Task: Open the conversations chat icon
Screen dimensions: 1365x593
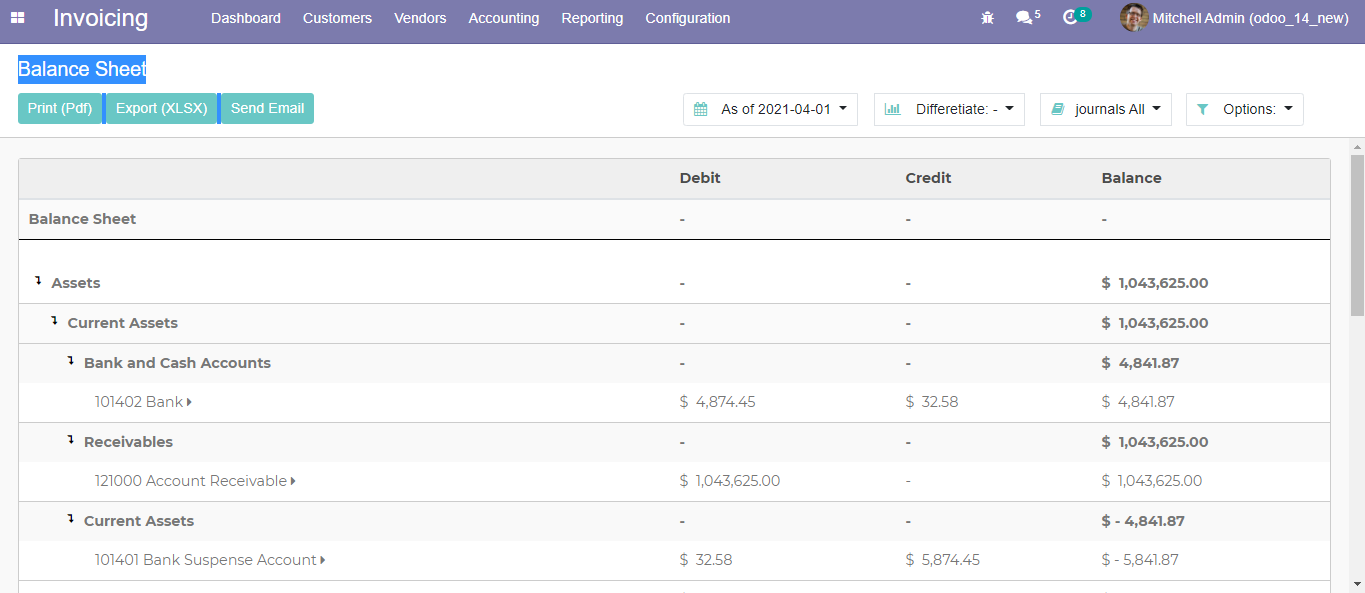Action: point(1024,18)
